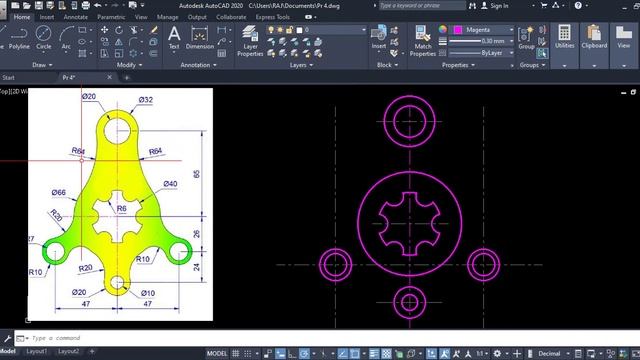Click the Erase tool icon

154,30
